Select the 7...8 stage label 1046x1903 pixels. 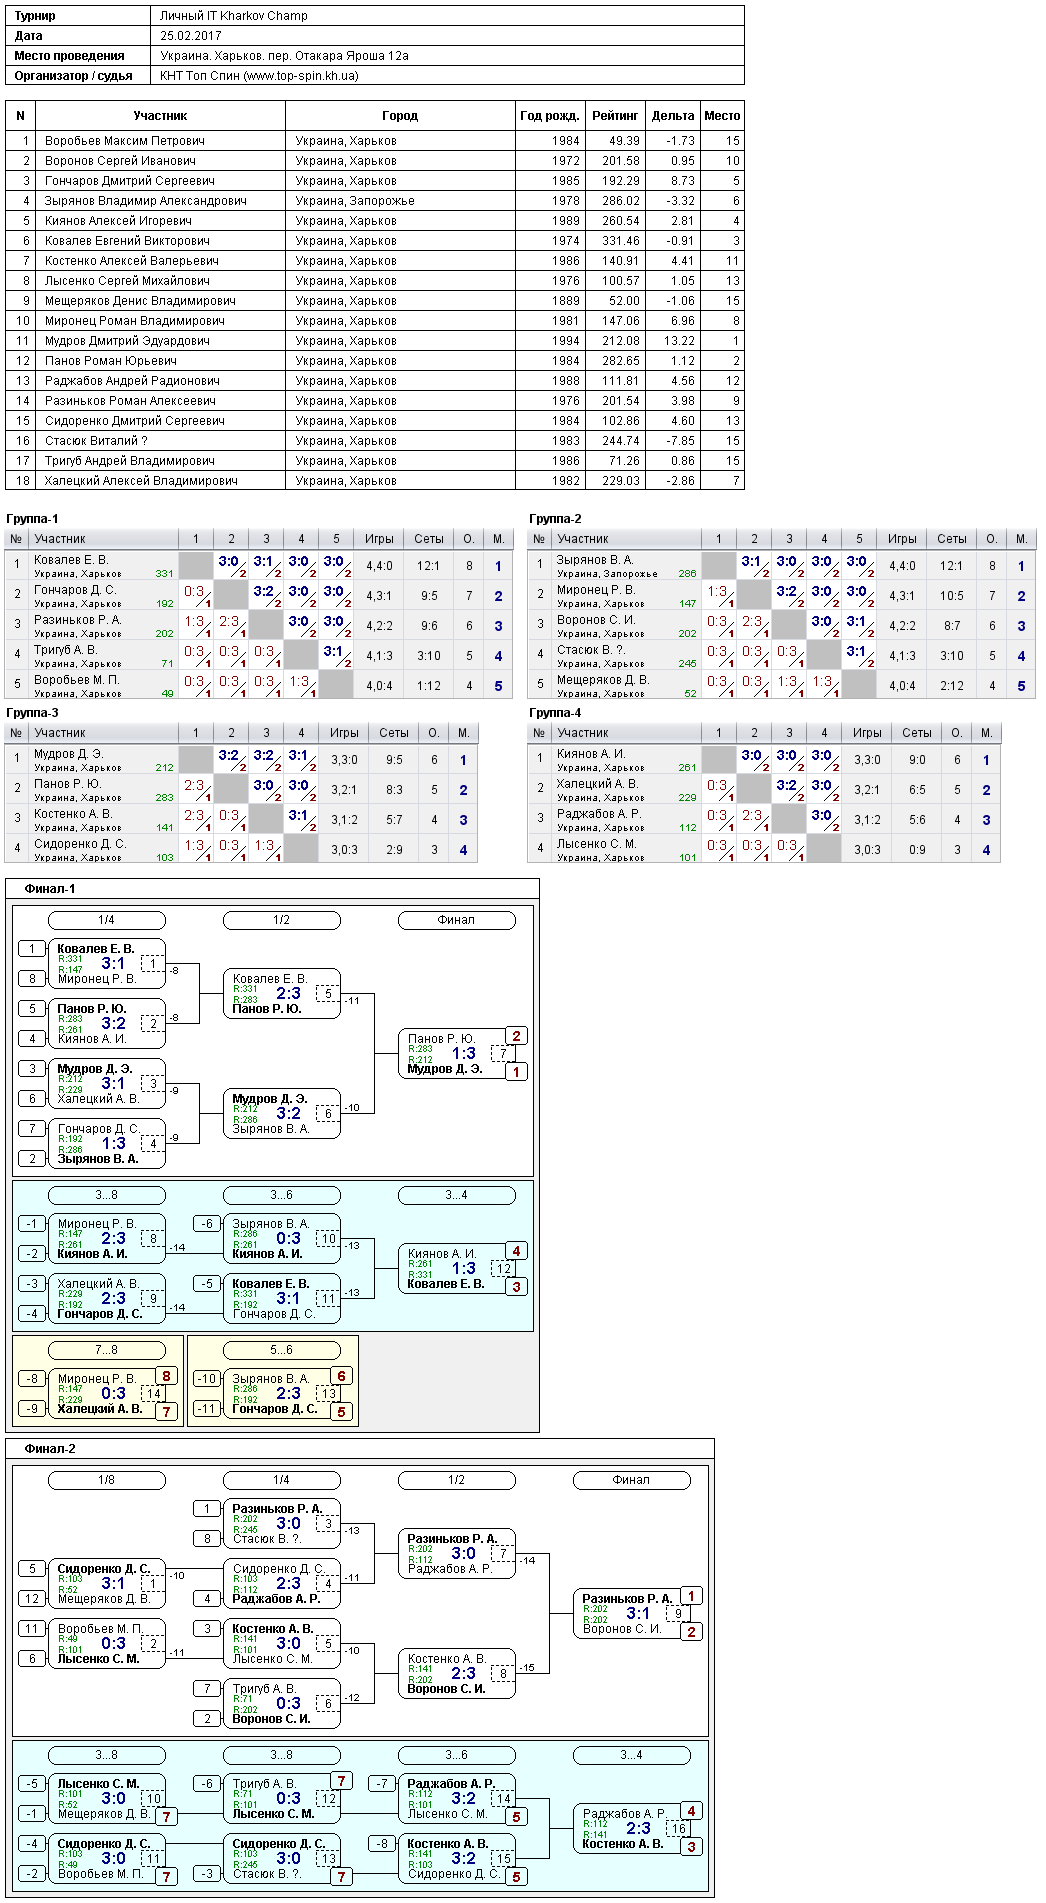[x=107, y=1350]
